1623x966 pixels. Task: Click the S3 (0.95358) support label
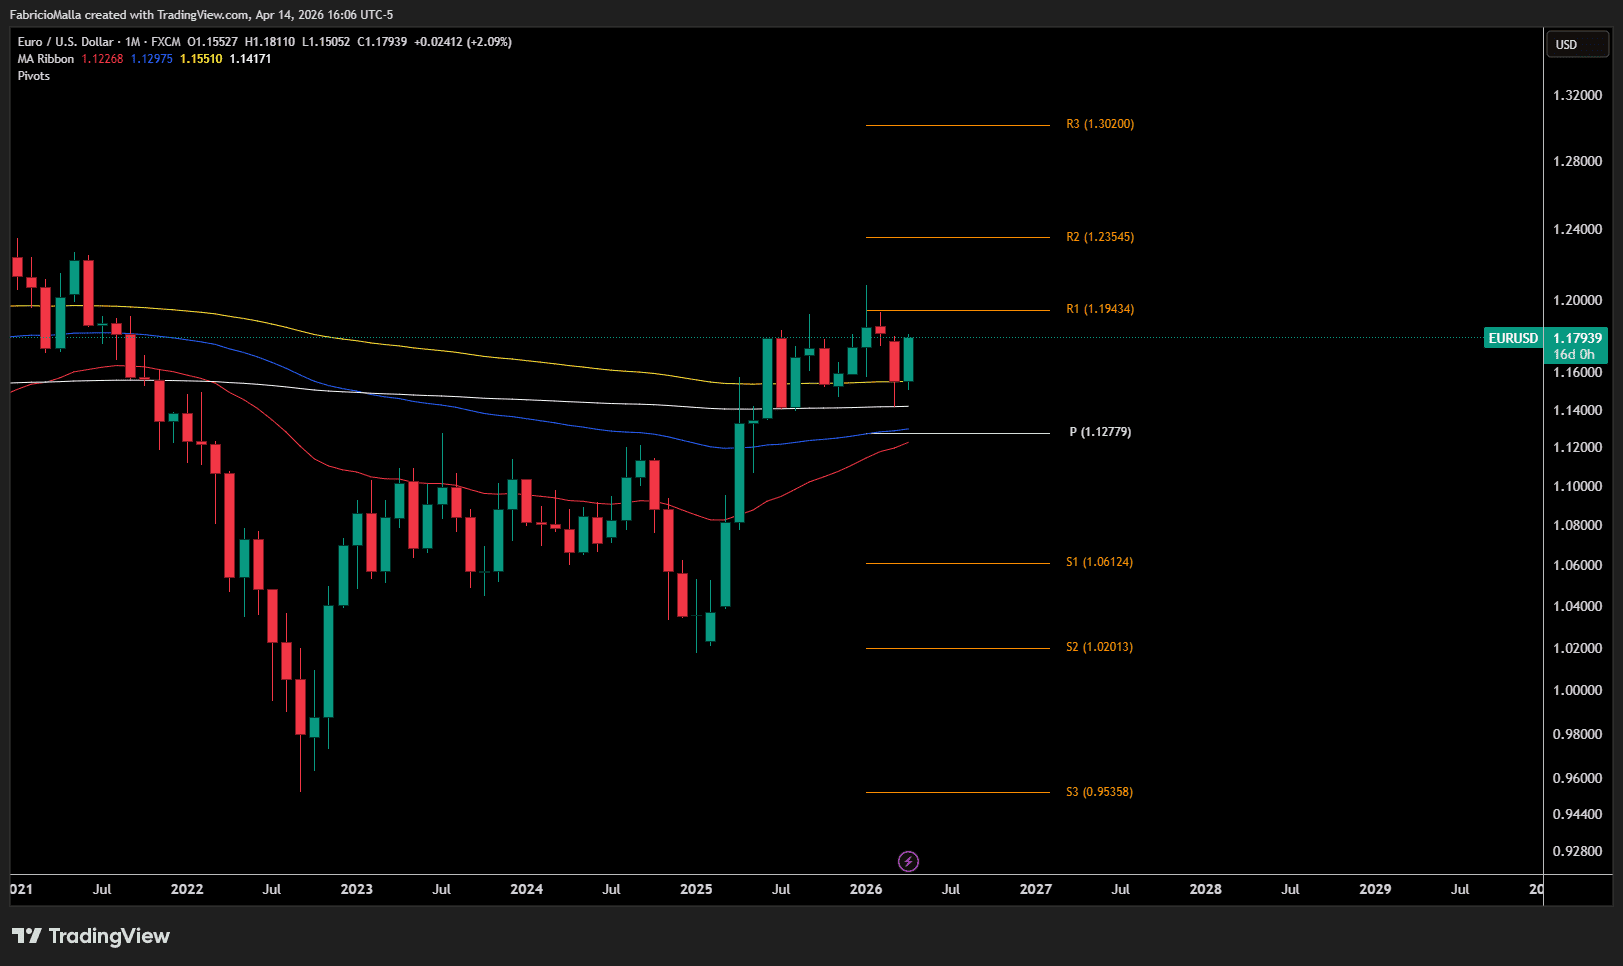[1099, 792]
